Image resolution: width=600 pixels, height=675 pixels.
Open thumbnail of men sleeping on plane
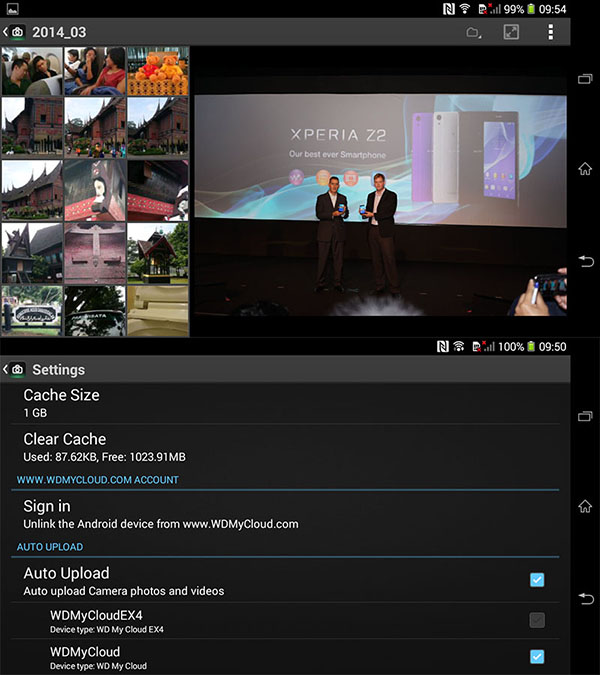(x=32, y=71)
